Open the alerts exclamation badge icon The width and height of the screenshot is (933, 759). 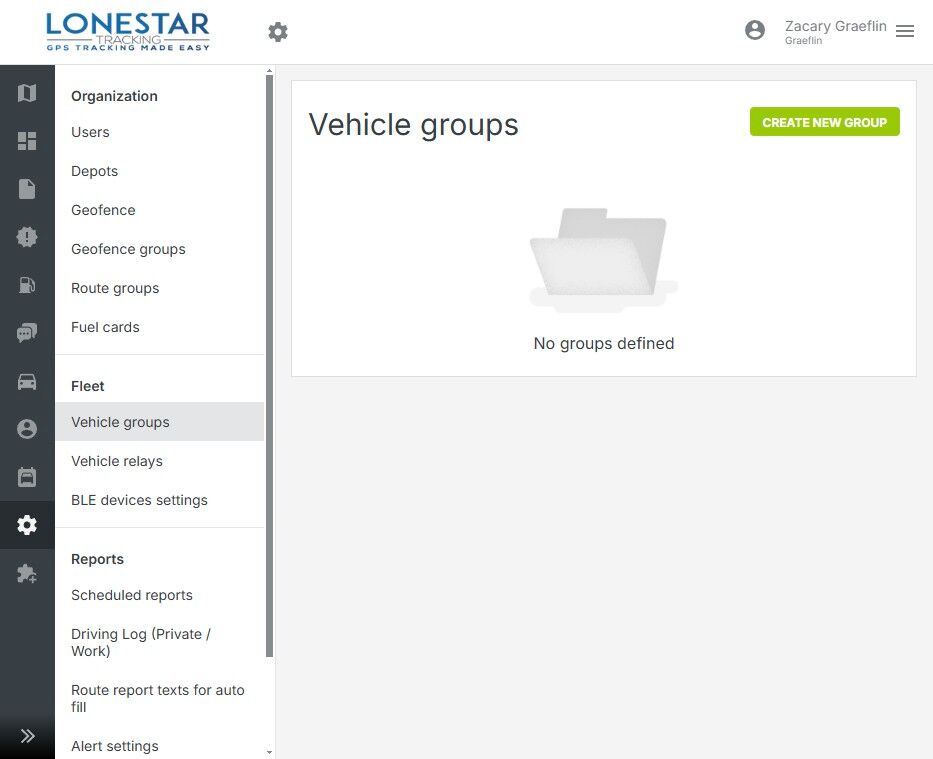pyautogui.click(x=27, y=237)
